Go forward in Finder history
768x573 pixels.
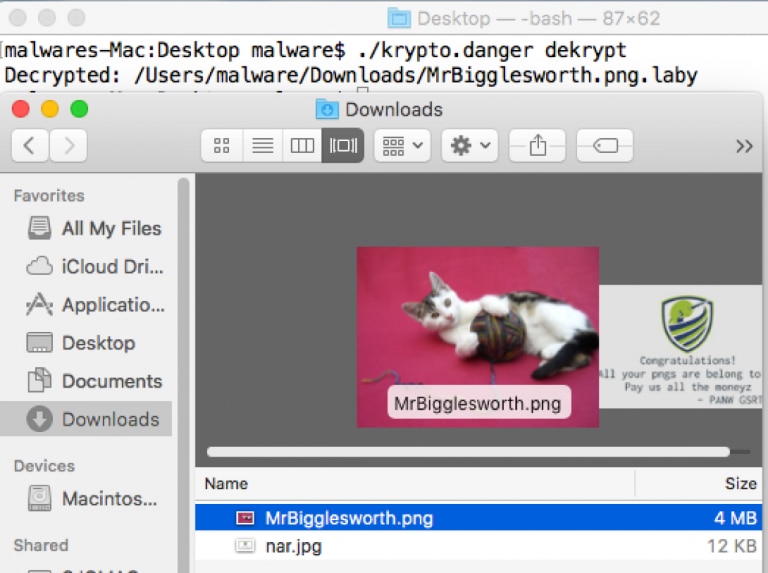click(x=69, y=145)
